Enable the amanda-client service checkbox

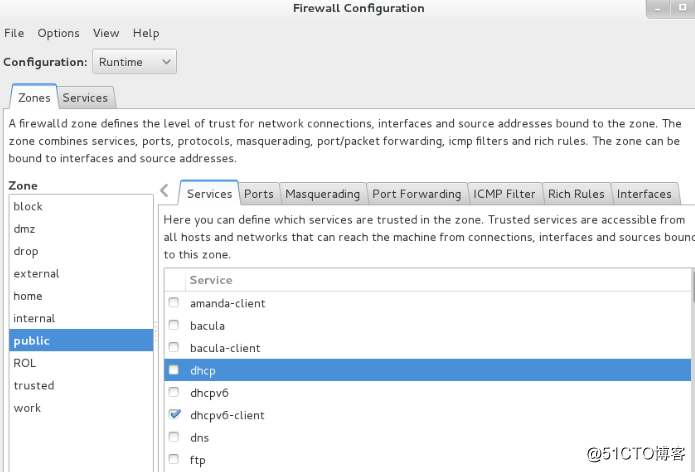(x=174, y=303)
